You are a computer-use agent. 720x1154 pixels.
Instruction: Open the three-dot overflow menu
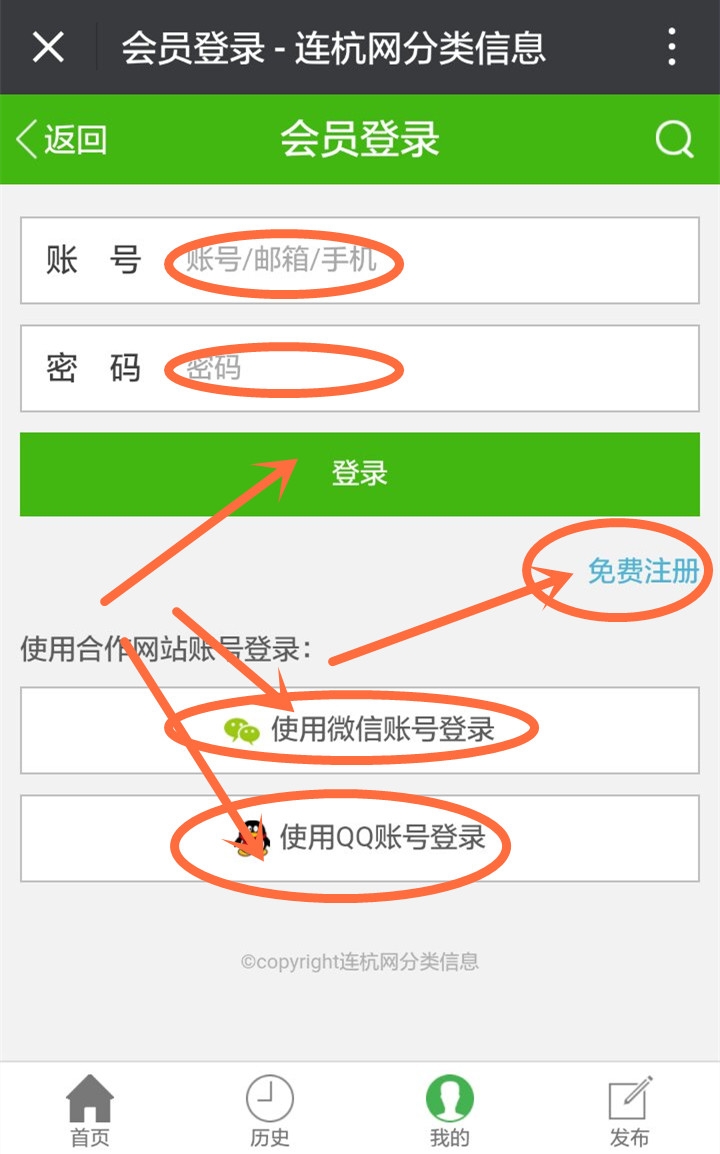pos(671,47)
